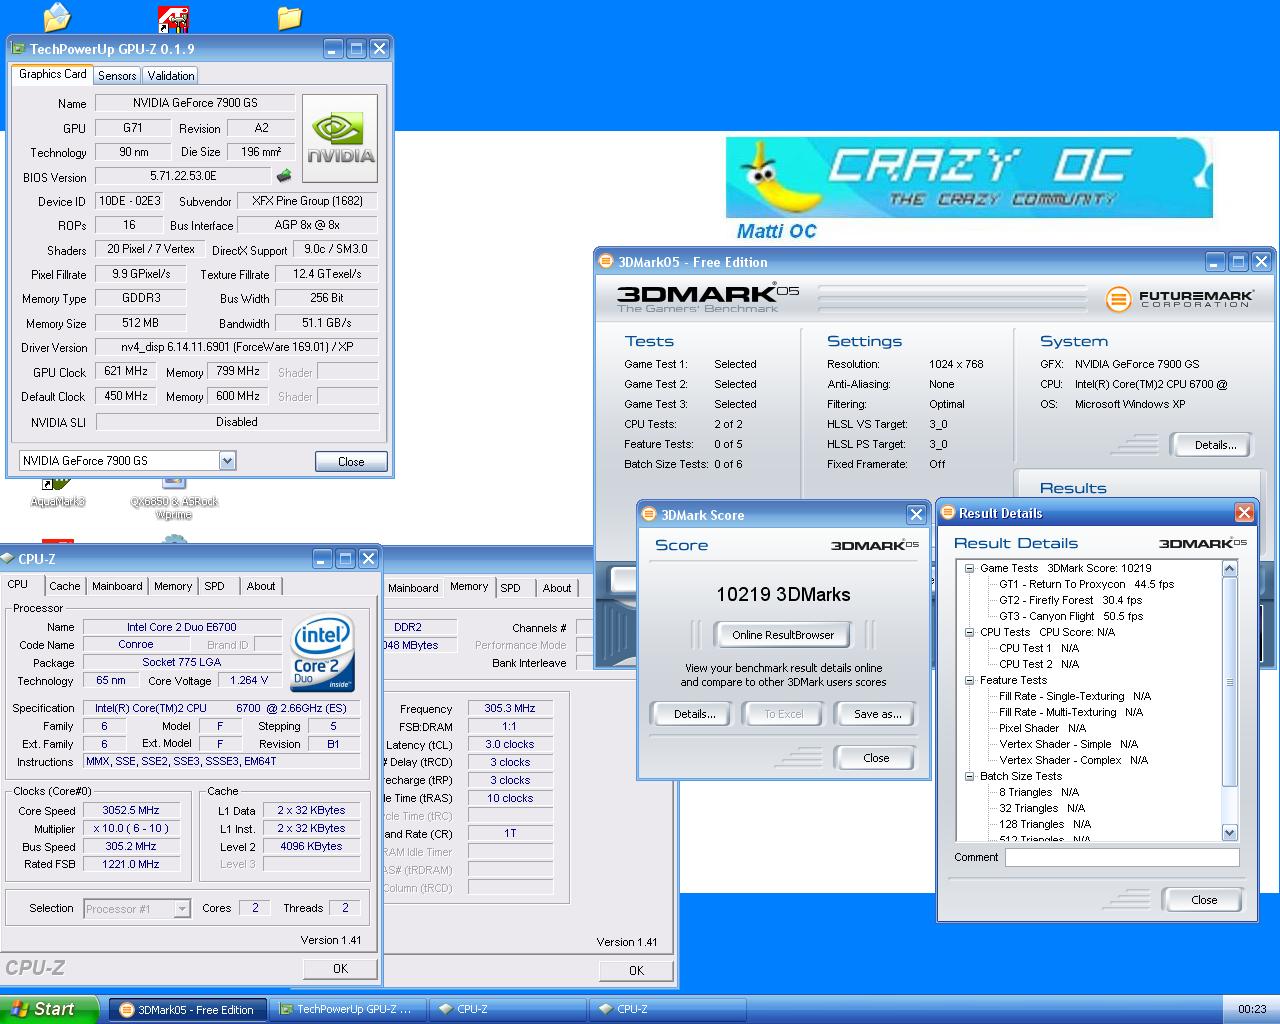
Task: Click the Intel Core 2 Duo logo in CPU-Z
Action: tap(323, 653)
